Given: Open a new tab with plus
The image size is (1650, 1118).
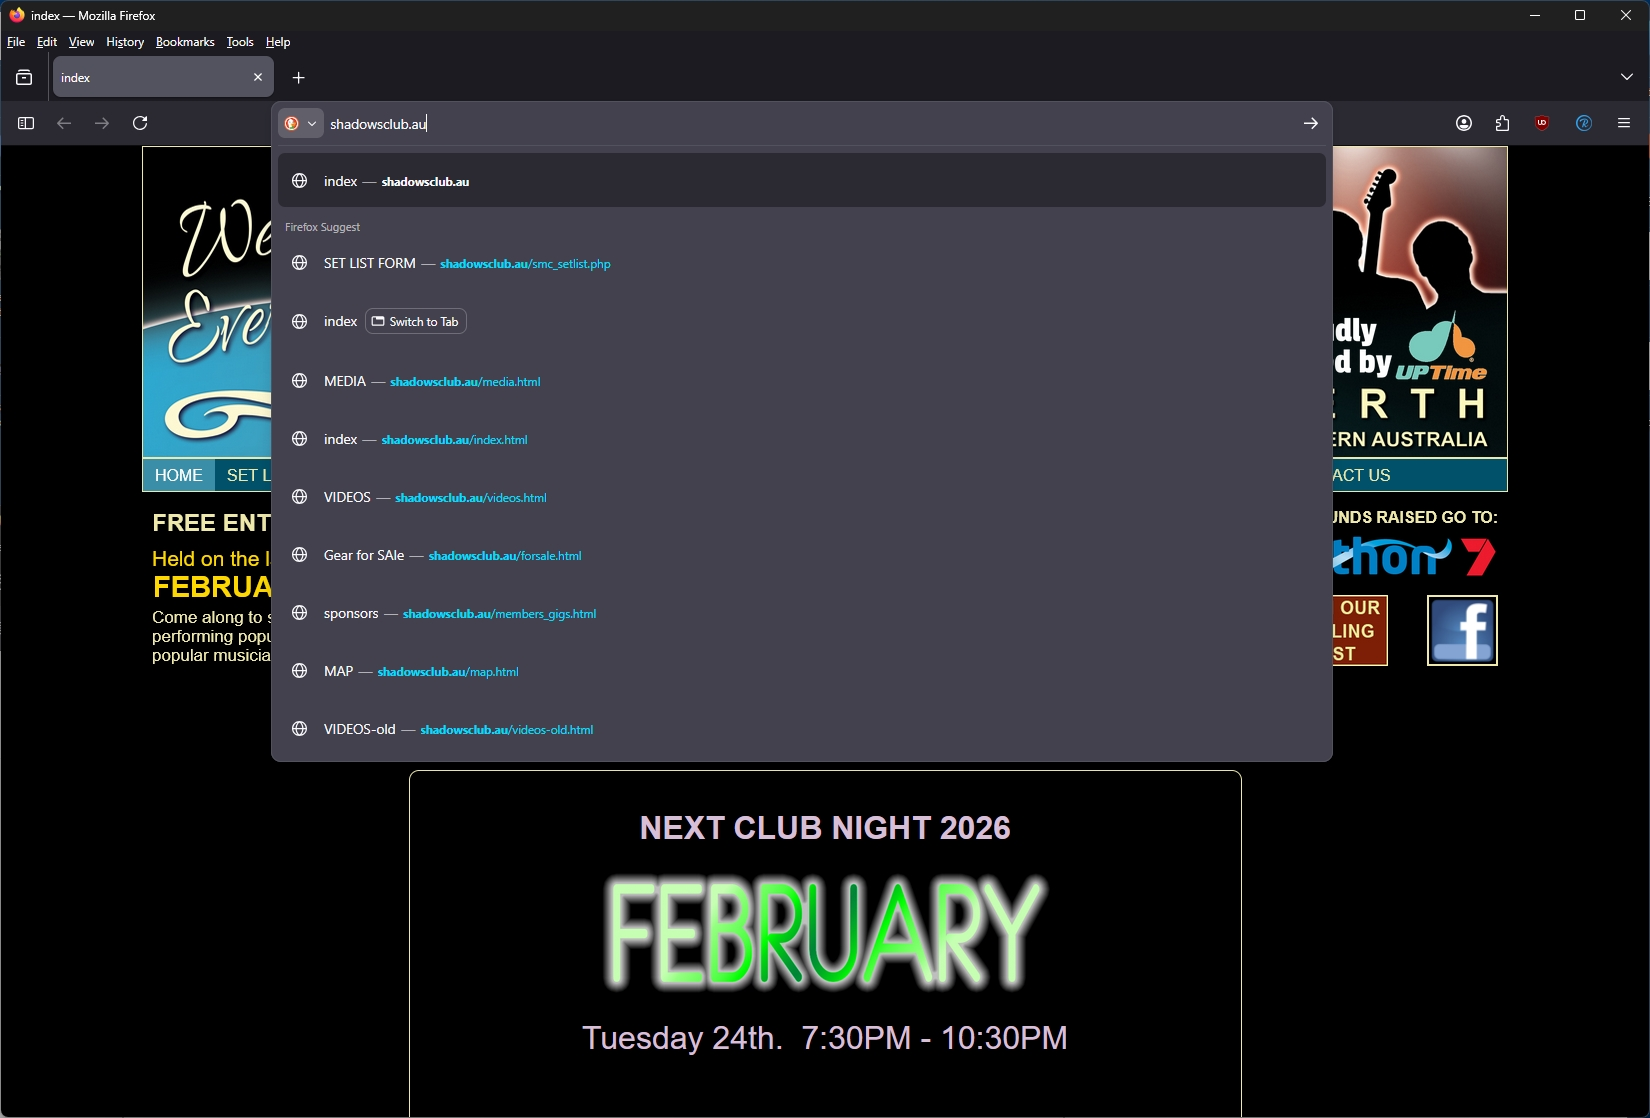Looking at the screenshot, I should pos(298,78).
